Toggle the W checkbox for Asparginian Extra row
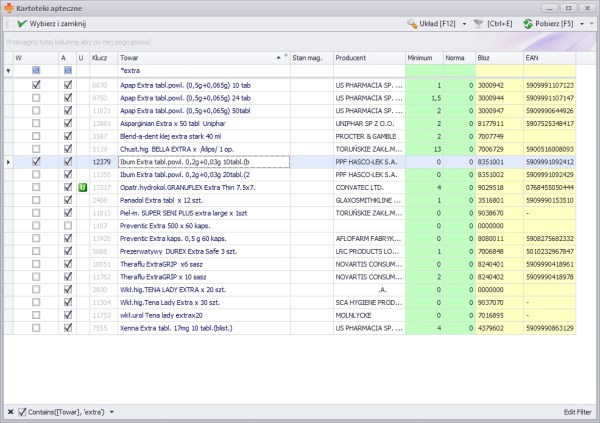 pyautogui.click(x=36, y=123)
